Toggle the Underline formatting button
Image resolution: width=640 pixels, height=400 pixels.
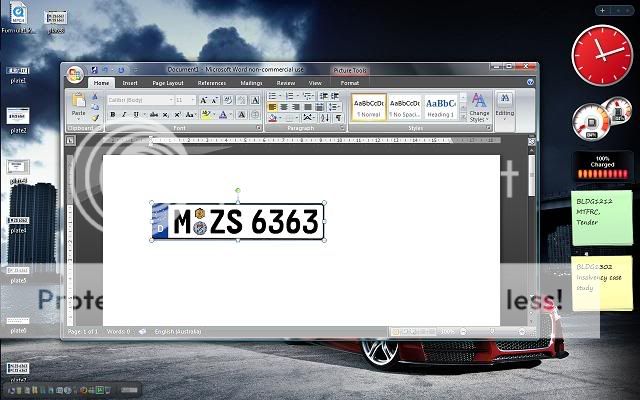point(134,115)
